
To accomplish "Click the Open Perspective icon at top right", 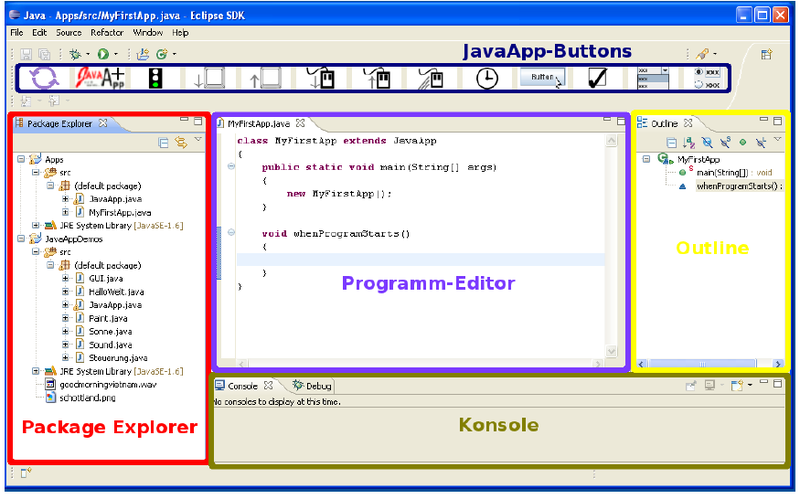I will (766, 54).
